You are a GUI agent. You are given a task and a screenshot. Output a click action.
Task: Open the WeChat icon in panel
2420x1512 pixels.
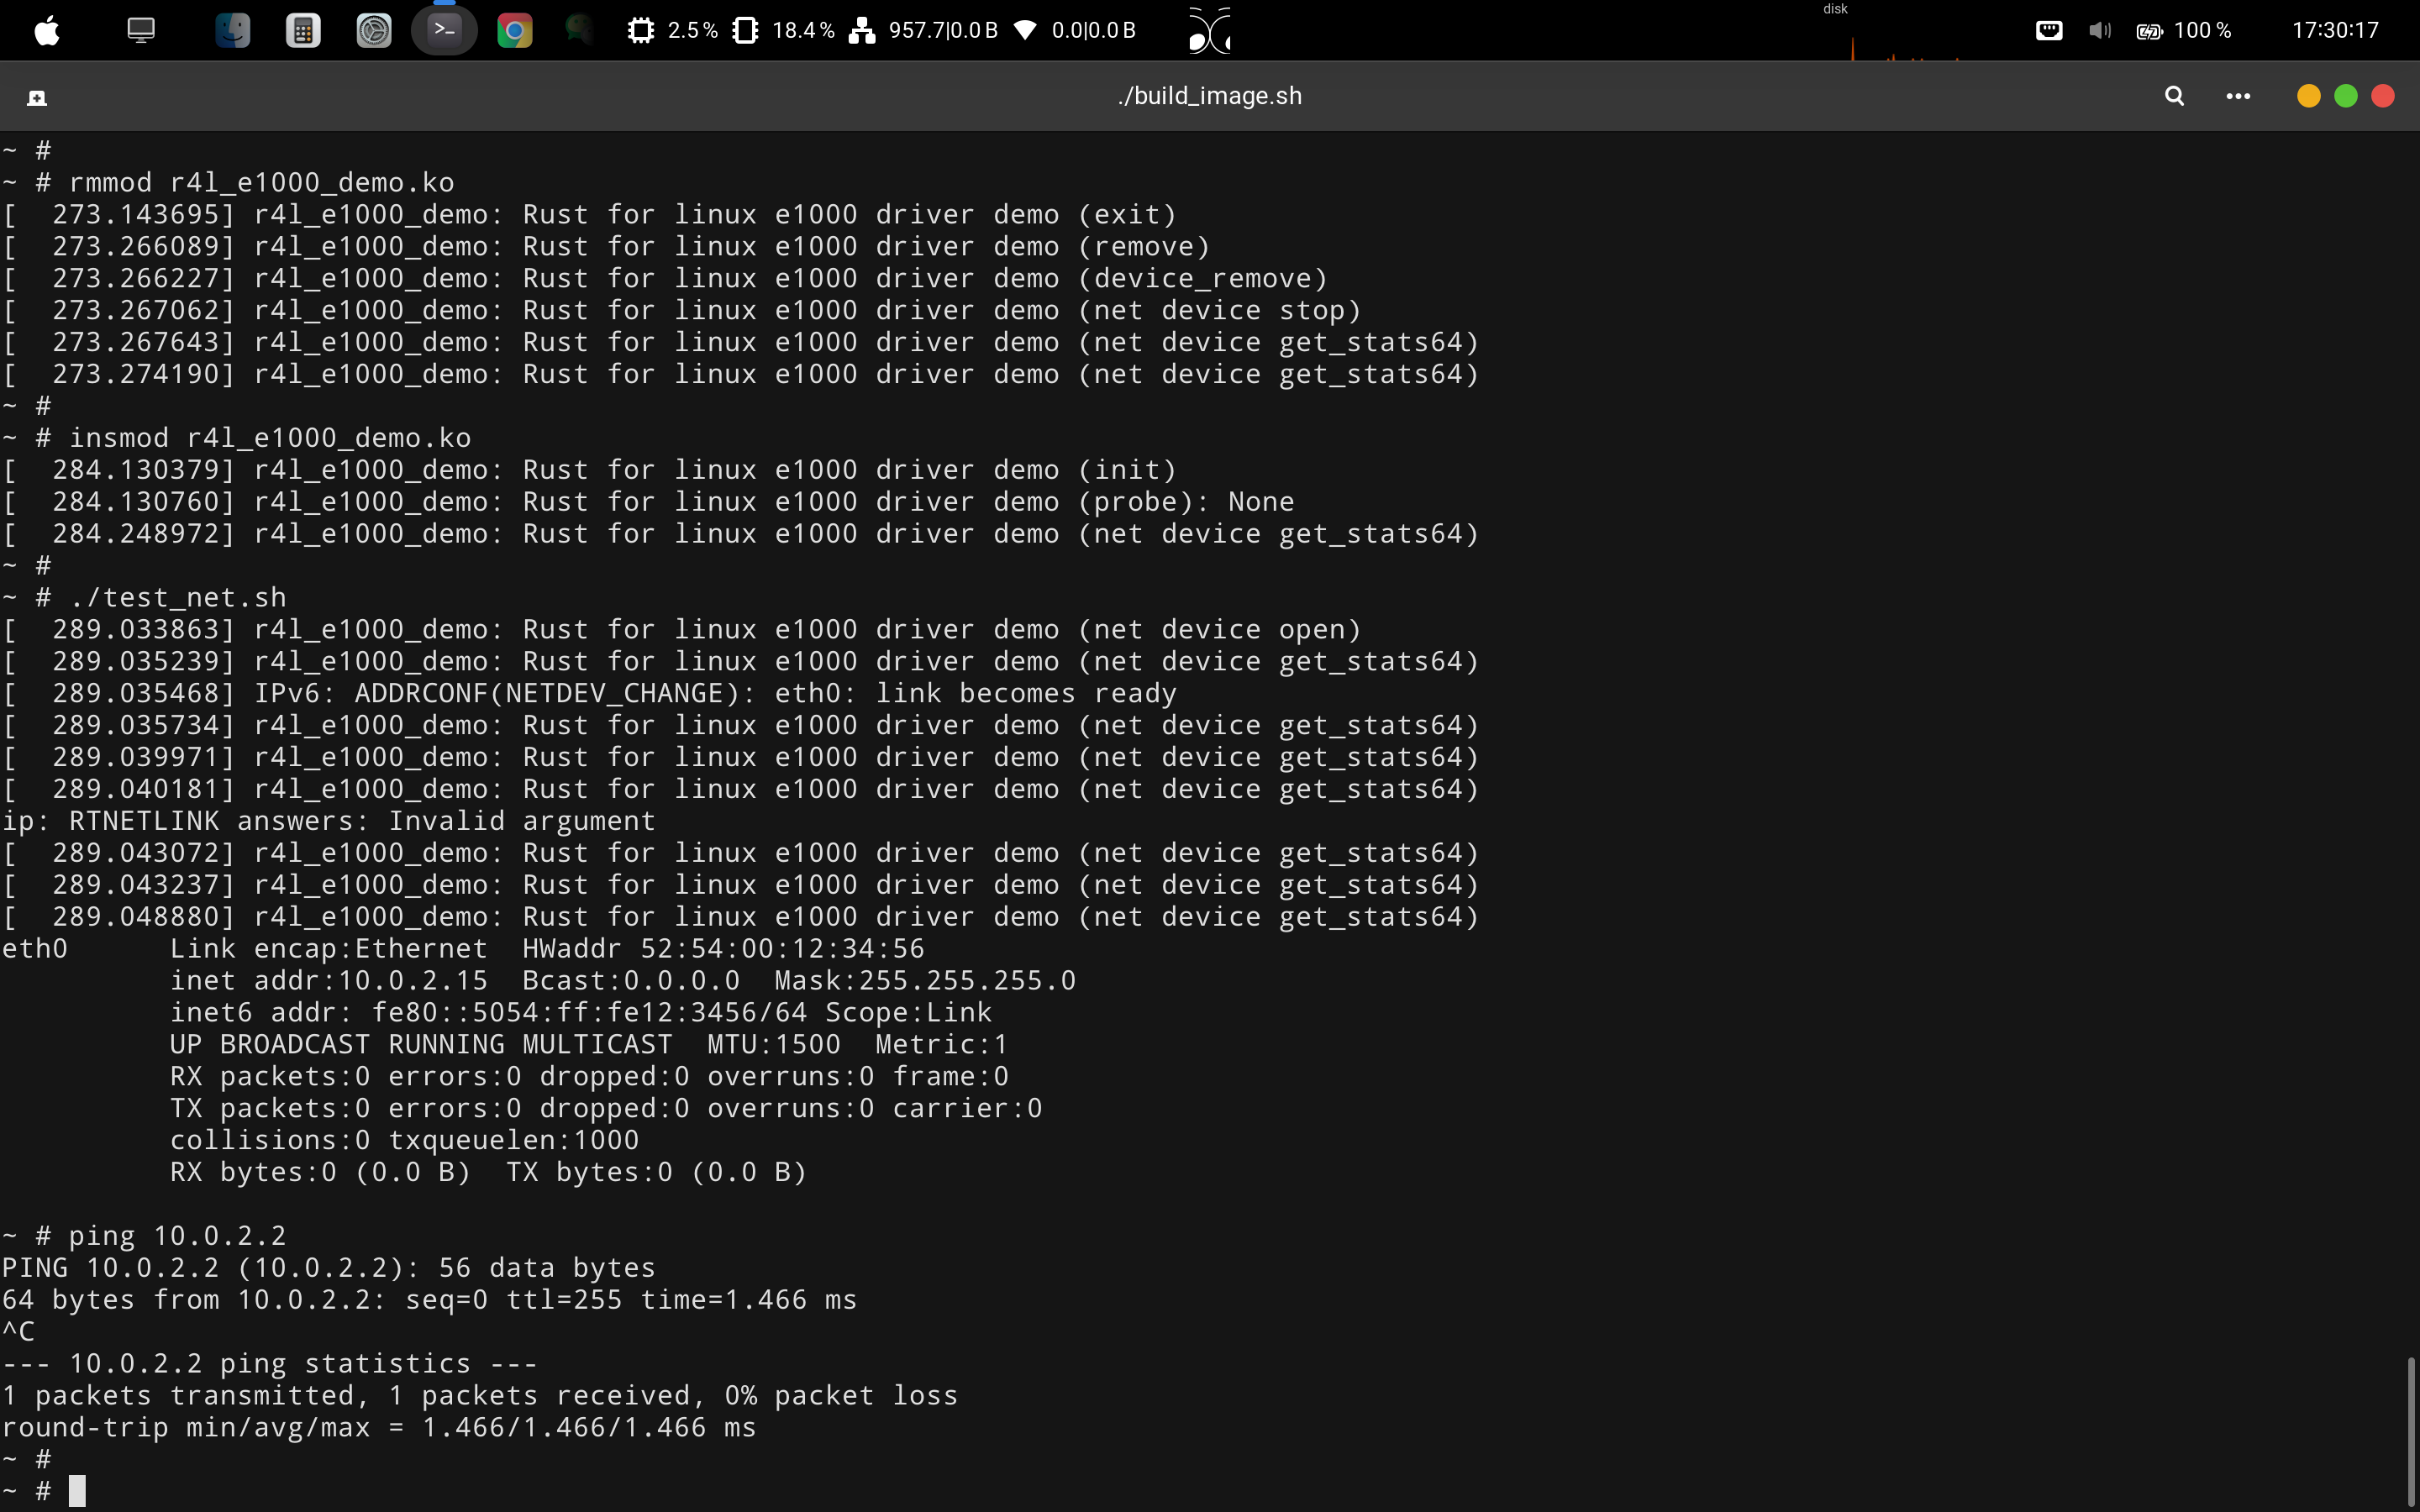(x=579, y=30)
